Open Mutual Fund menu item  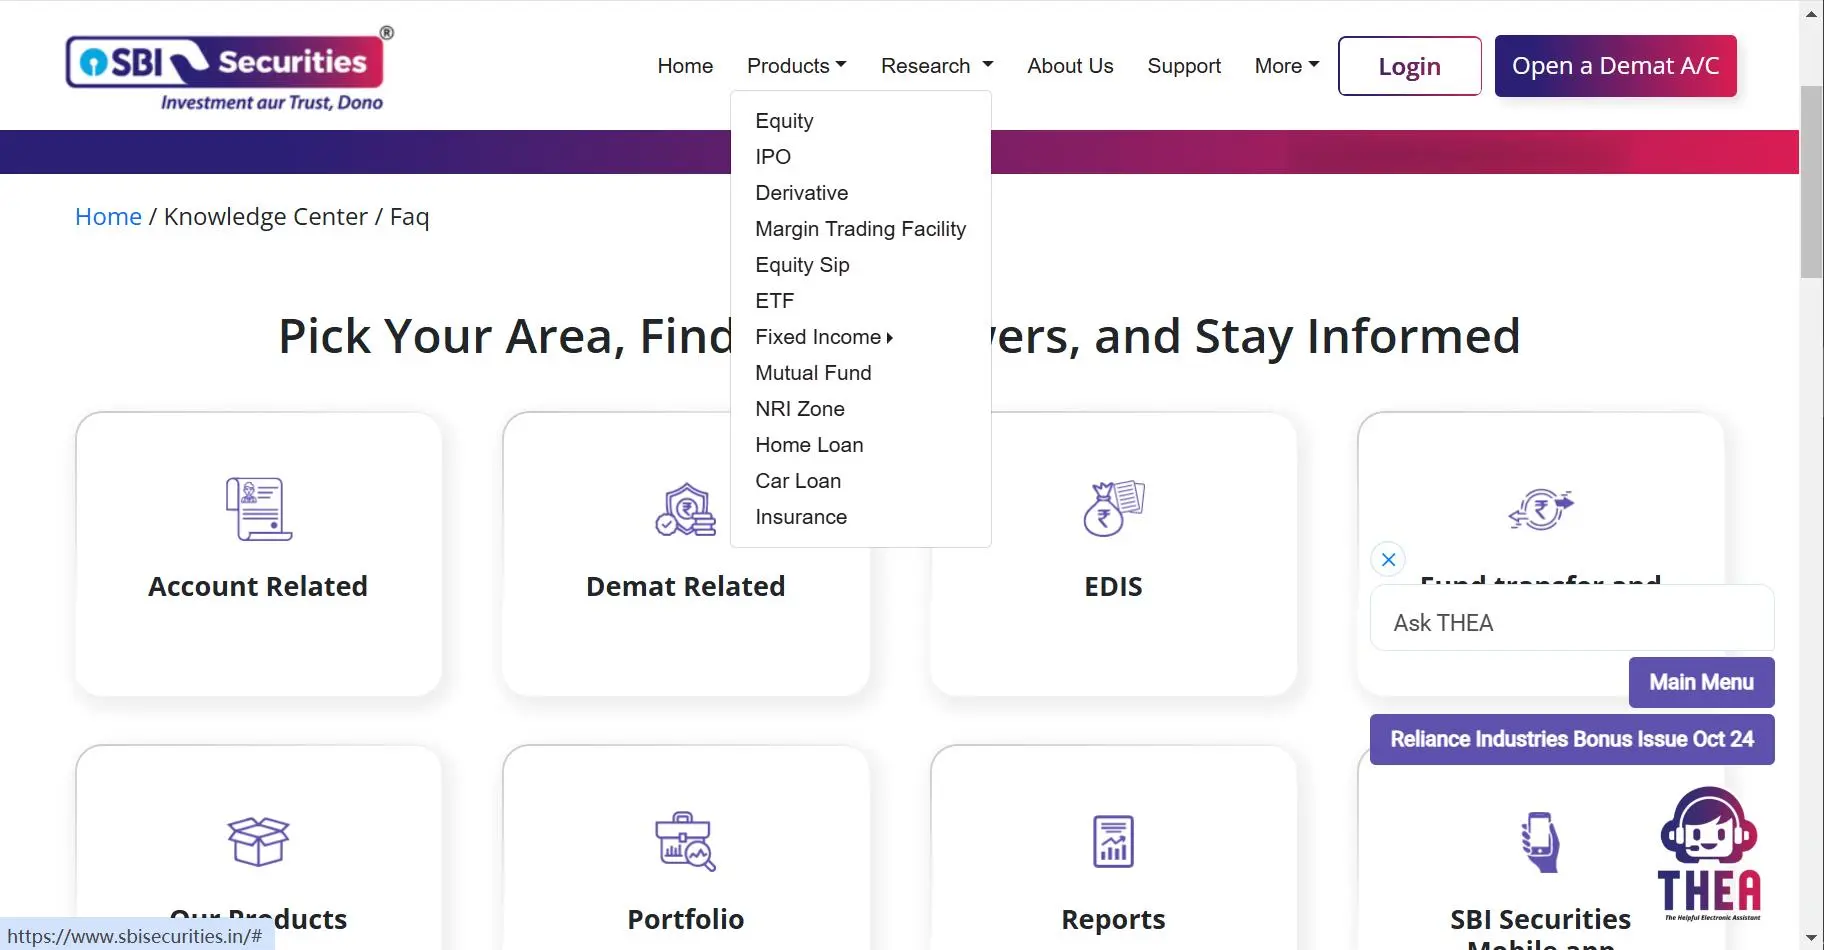(813, 373)
